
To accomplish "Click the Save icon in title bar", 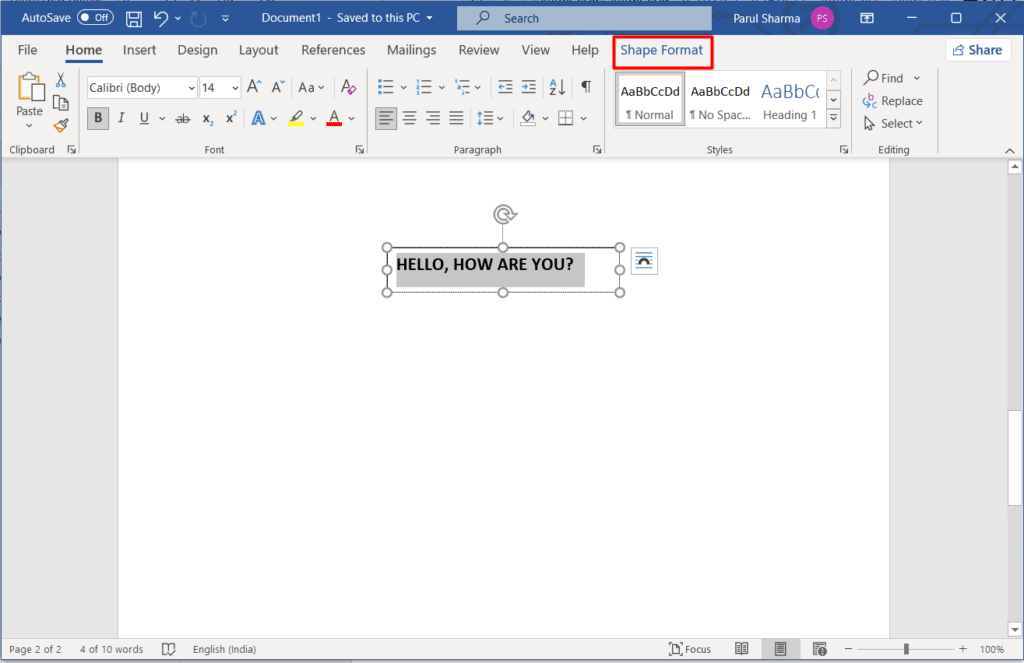I will click(134, 18).
